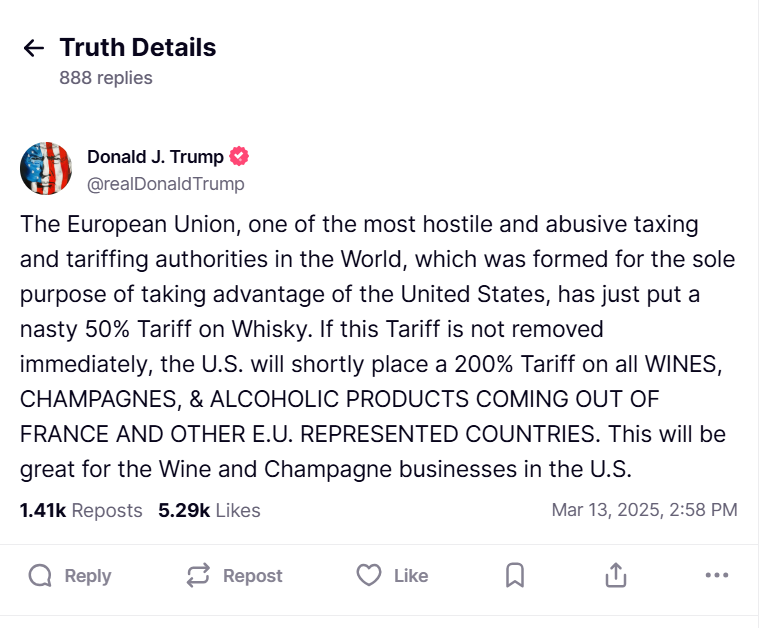Open the @realDonaldTrump handle link
779x628 pixels.
165,184
